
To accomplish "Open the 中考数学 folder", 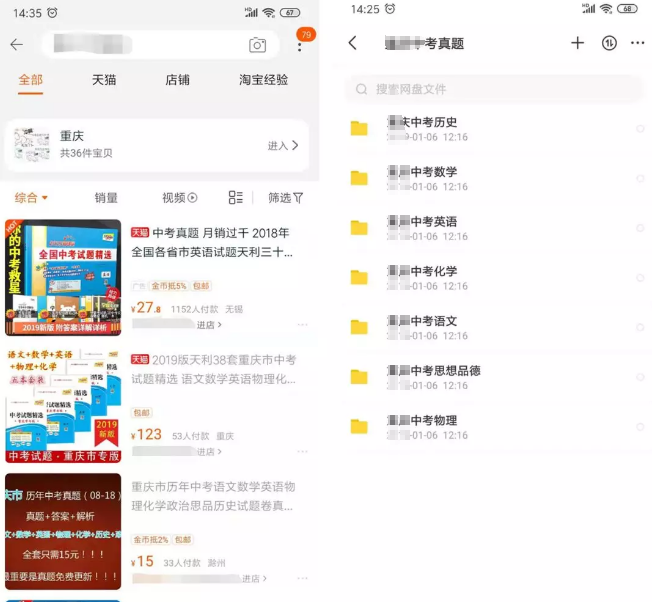I will (x=497, y=178).
